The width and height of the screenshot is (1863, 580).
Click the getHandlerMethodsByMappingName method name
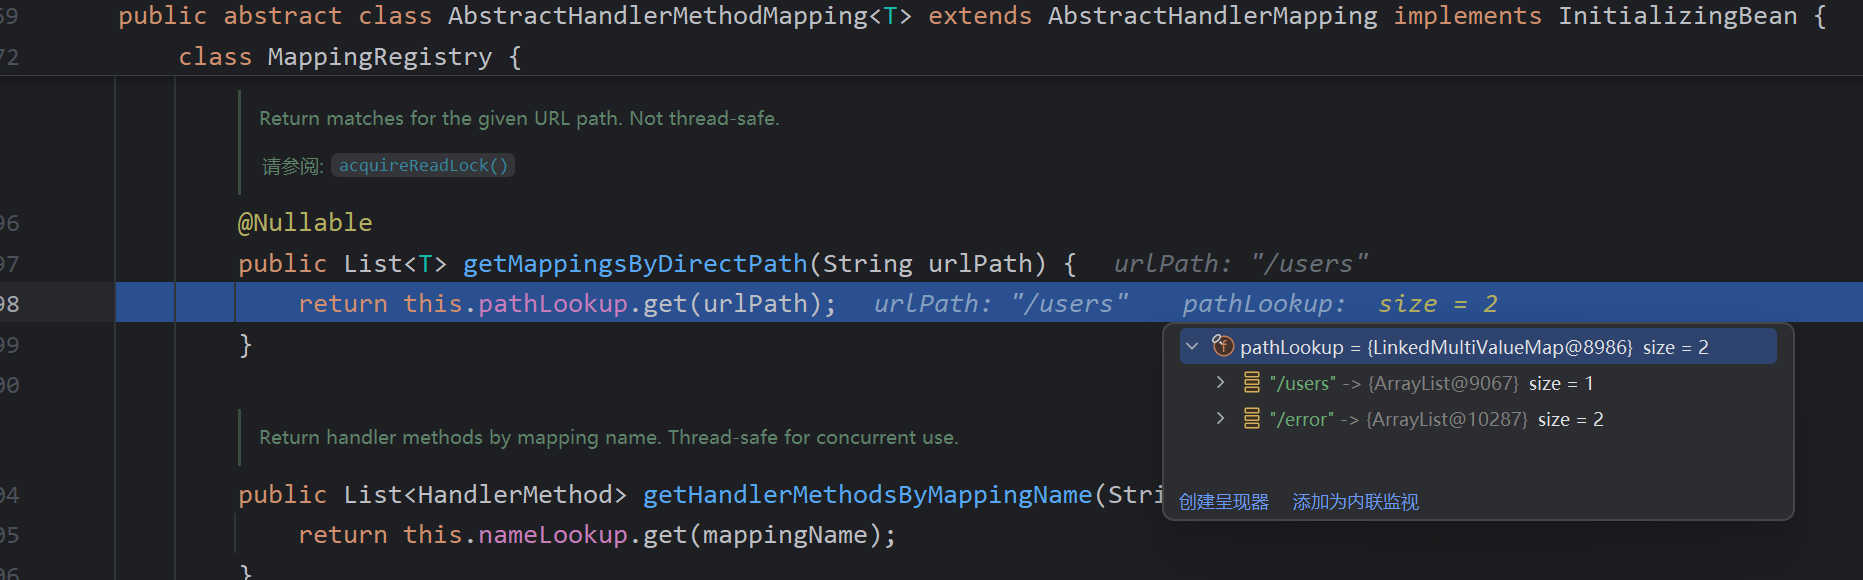point(867,495)
